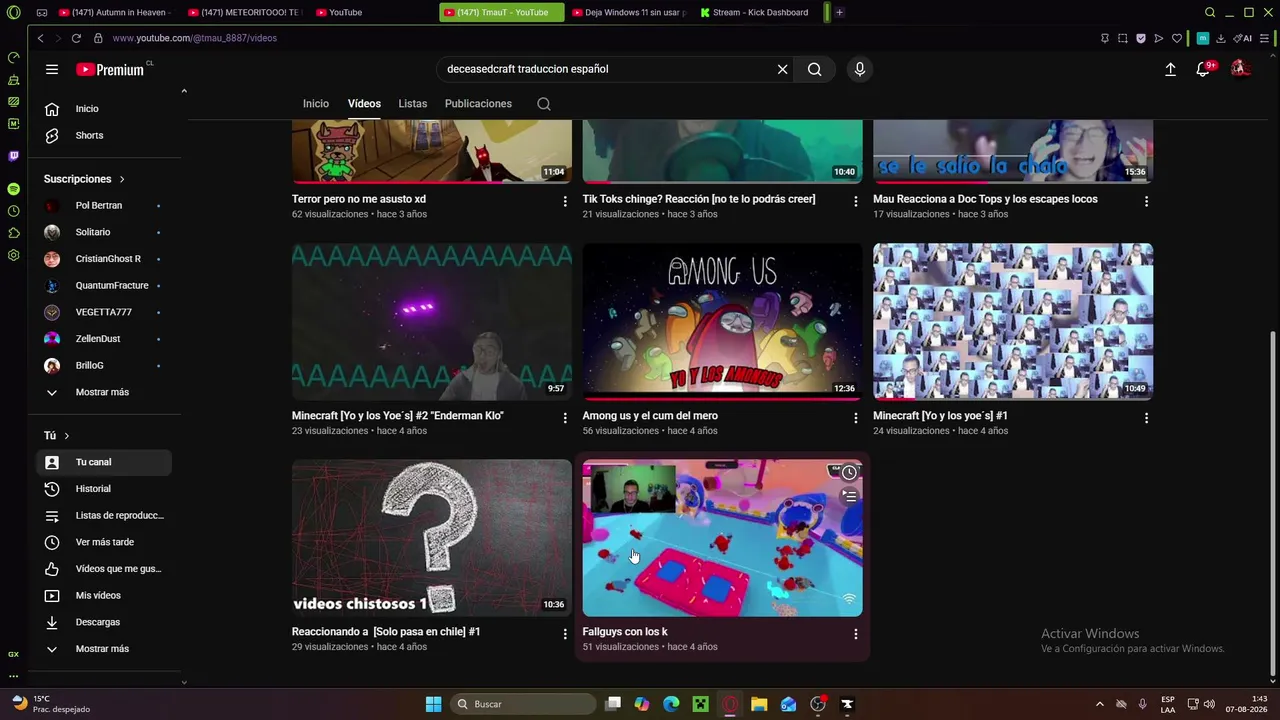Image resolution: width=1280 pixels, height=720 pixels.
Task: Go back to the previous page
Action: coord(40,38)
